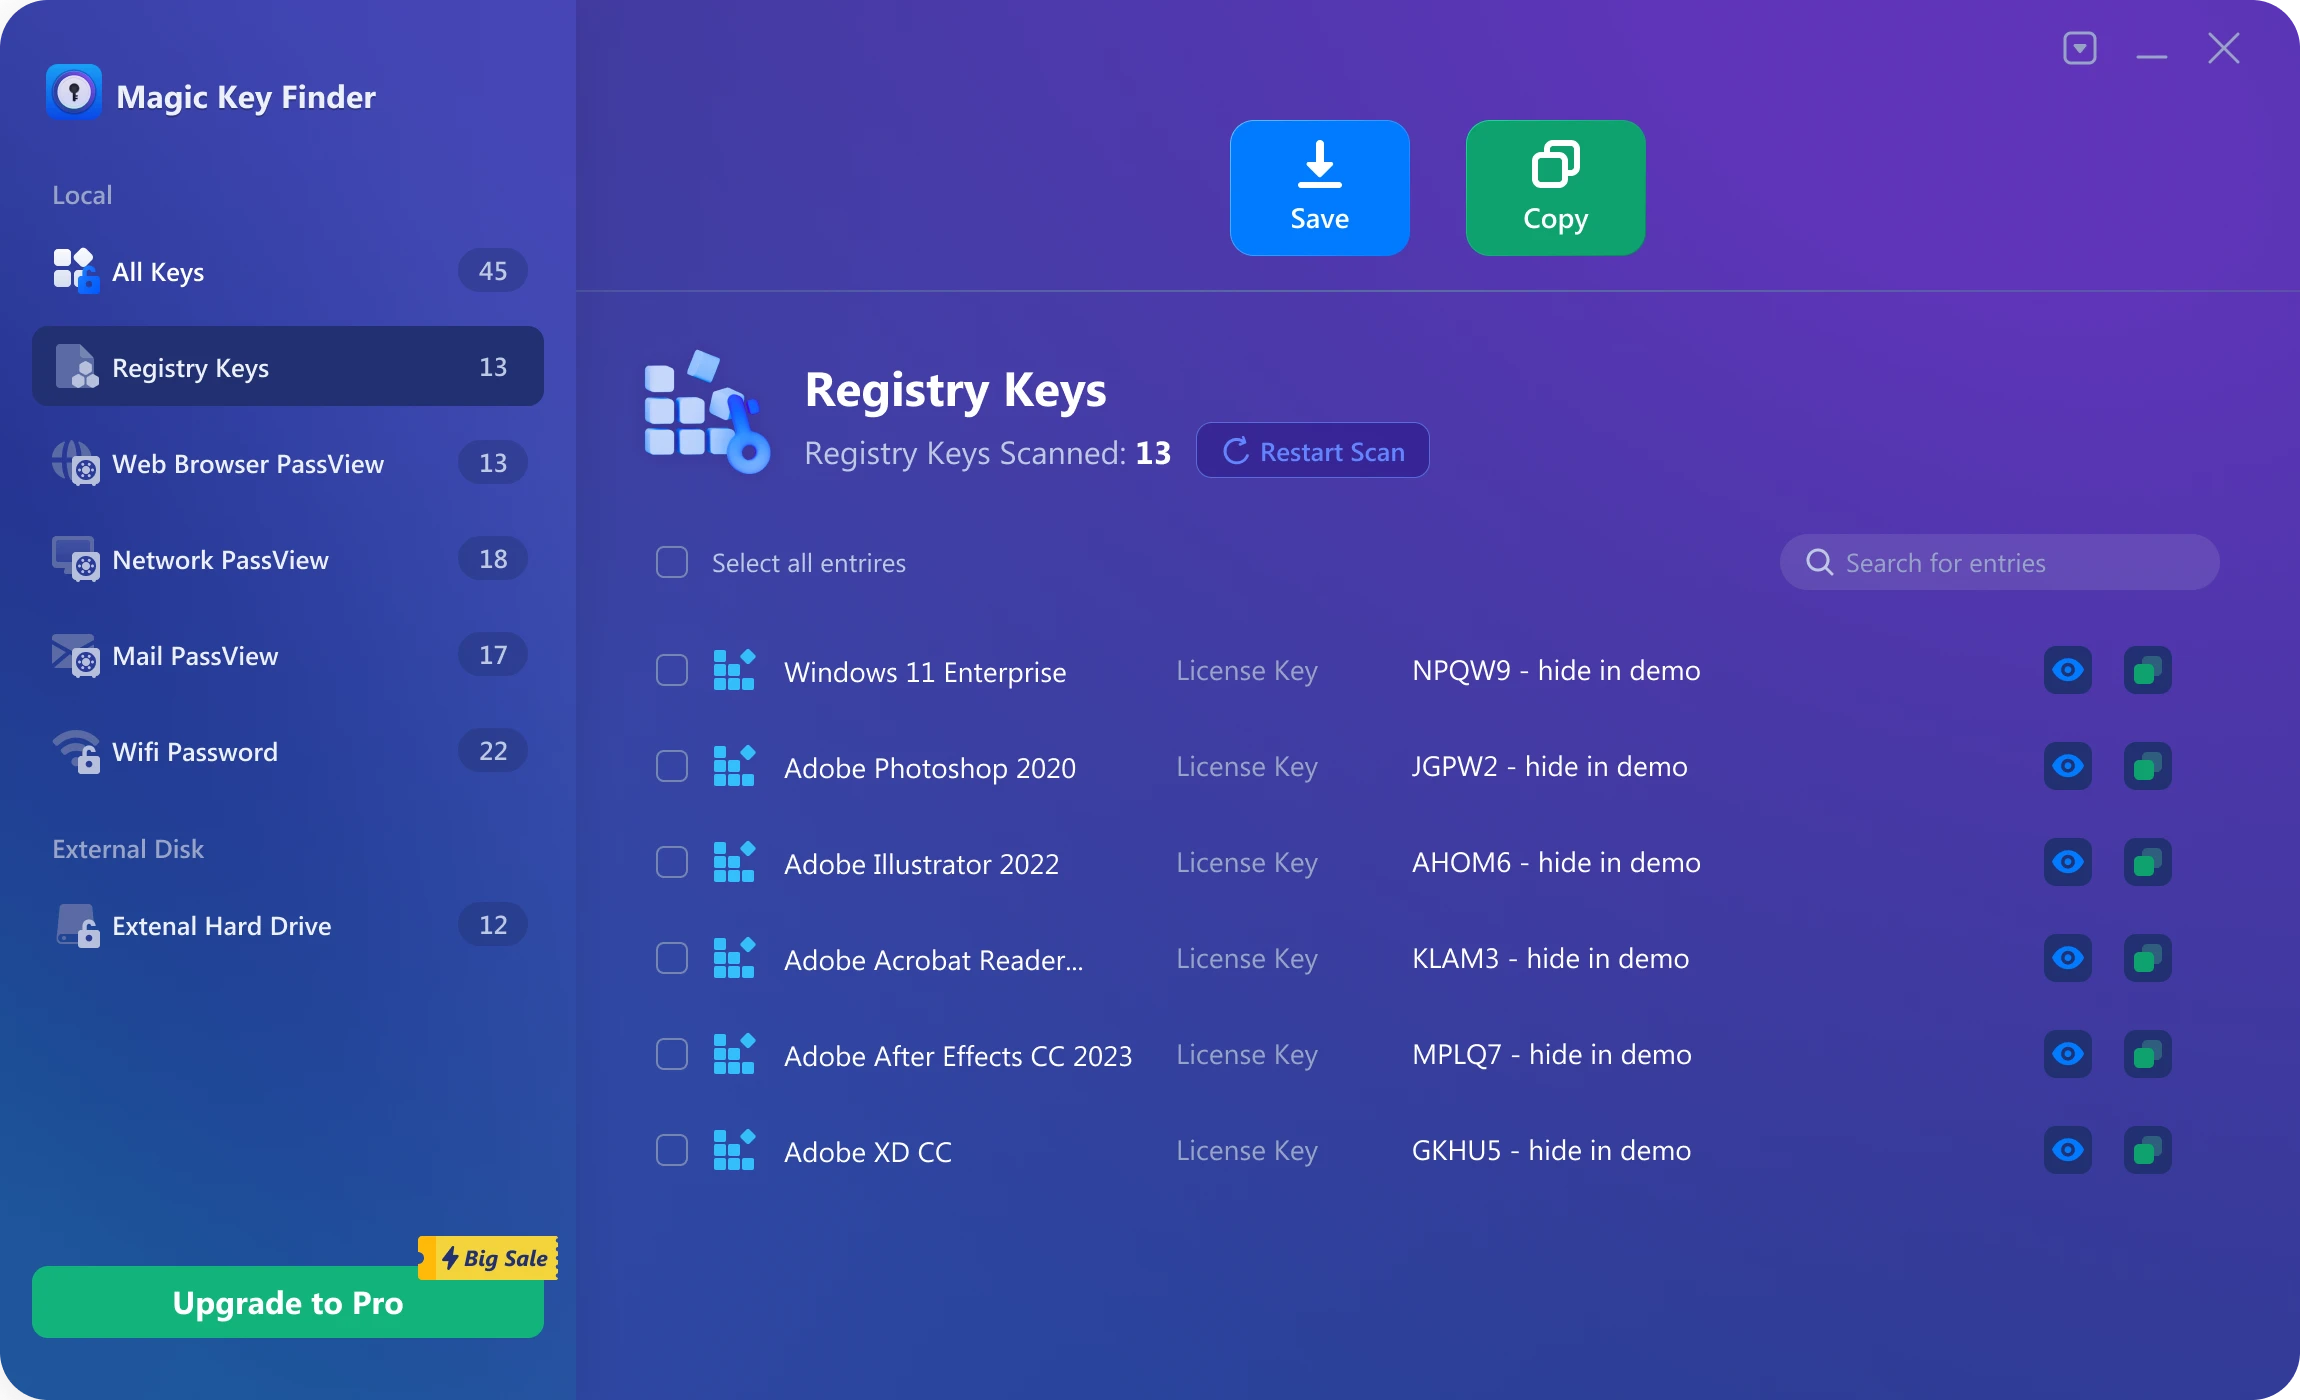Image resolution: width=2300 pixels, height=1400 pixels.
Task: Click the Magic Key Finder app logo
Action: [x=75, y=92]
